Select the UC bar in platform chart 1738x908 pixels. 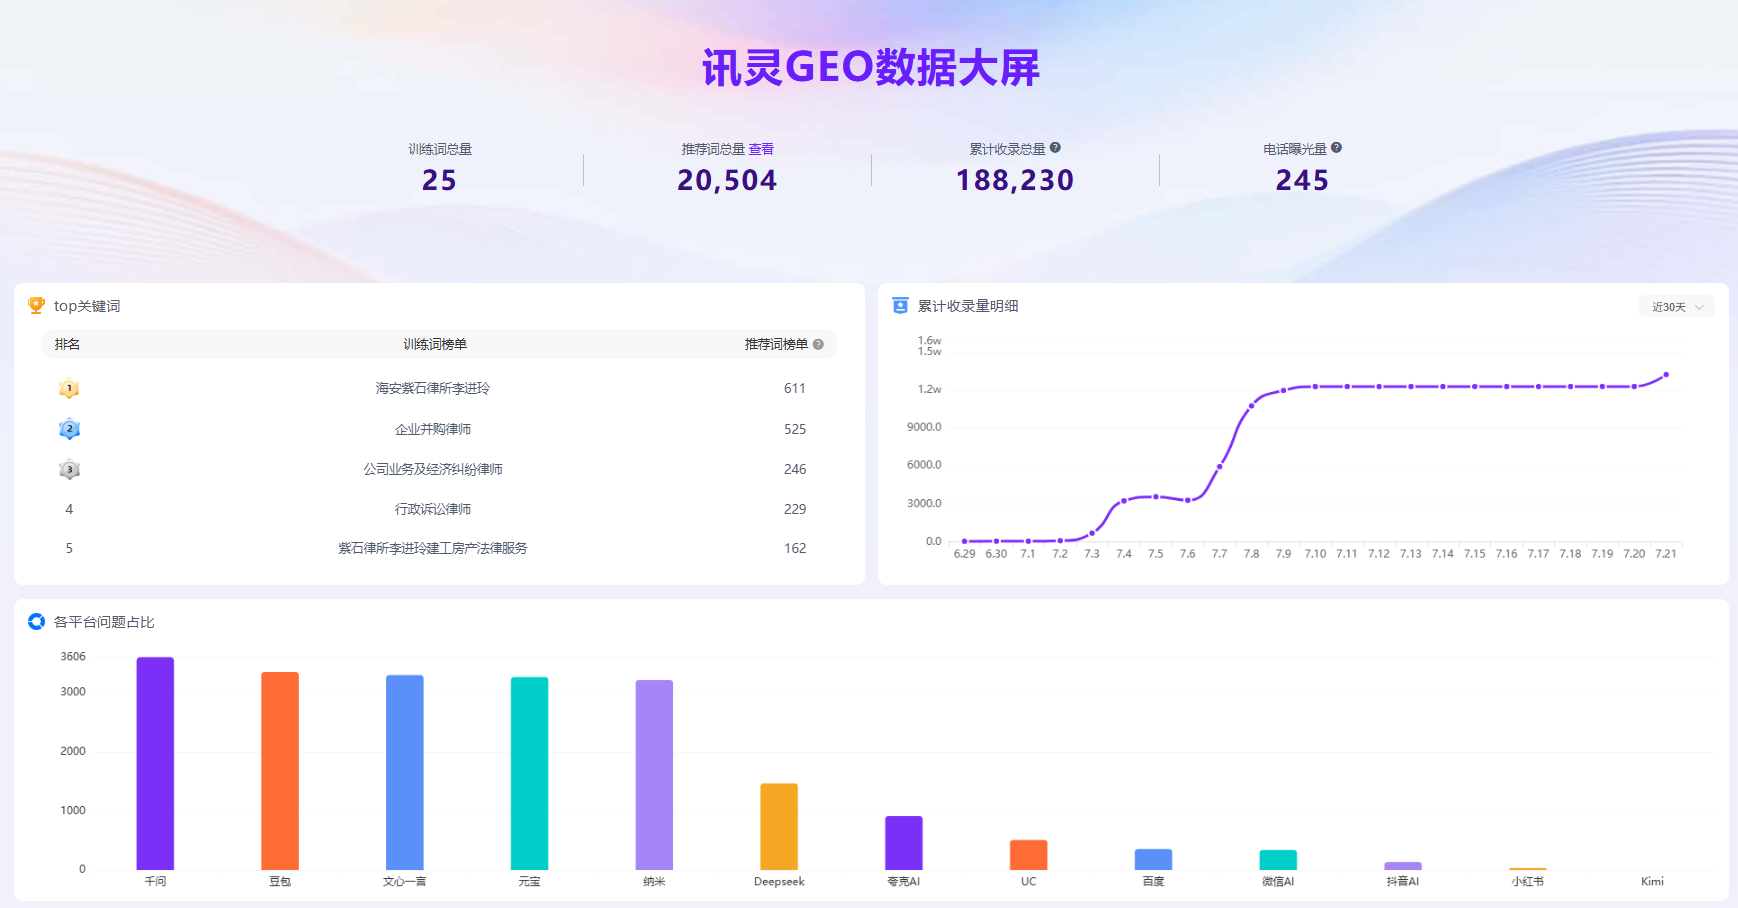[1029, 855]
